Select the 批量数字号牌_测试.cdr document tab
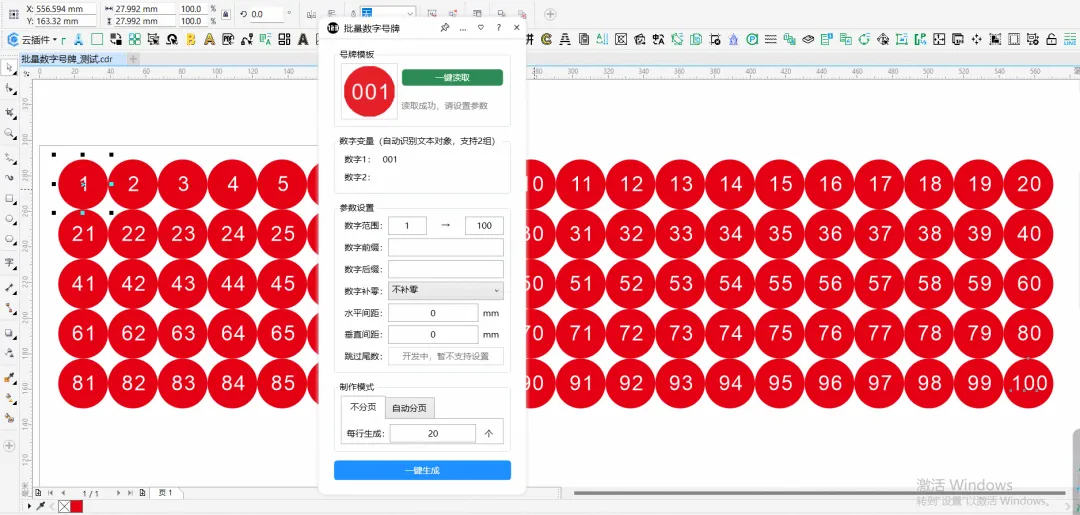Screen dimensions: 1080x515 click(71, 59)
